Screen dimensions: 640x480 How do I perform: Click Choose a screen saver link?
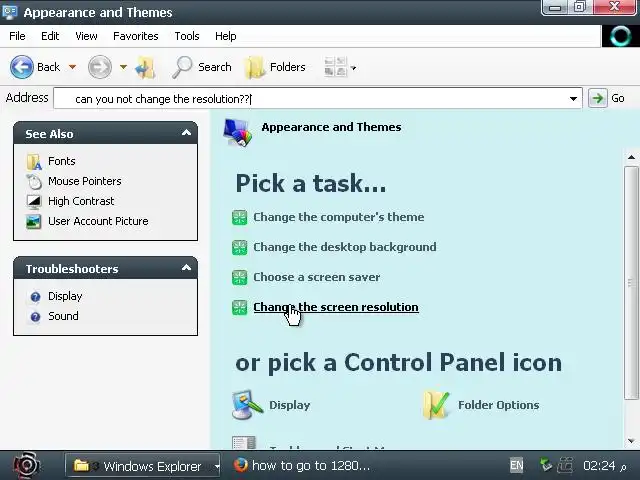316,277
